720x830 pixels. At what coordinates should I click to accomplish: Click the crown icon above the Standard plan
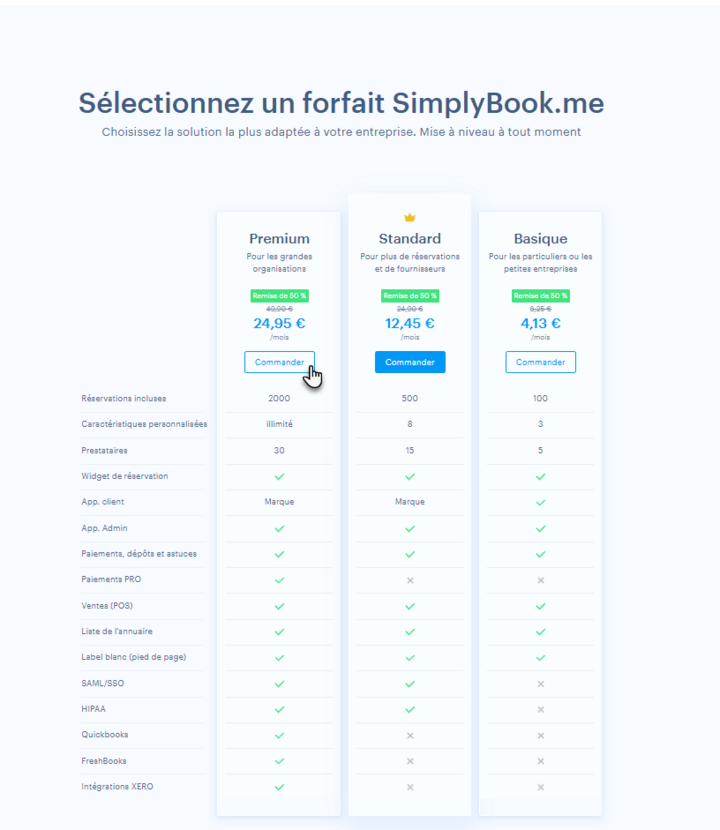pyautogui.click(x=409, y=216)
